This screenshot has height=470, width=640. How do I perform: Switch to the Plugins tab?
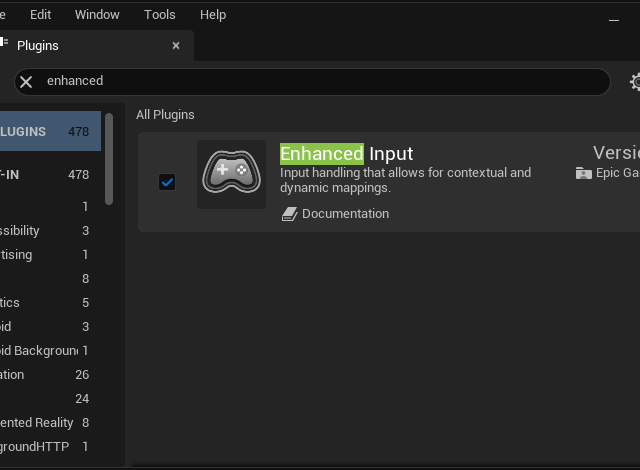38,45
